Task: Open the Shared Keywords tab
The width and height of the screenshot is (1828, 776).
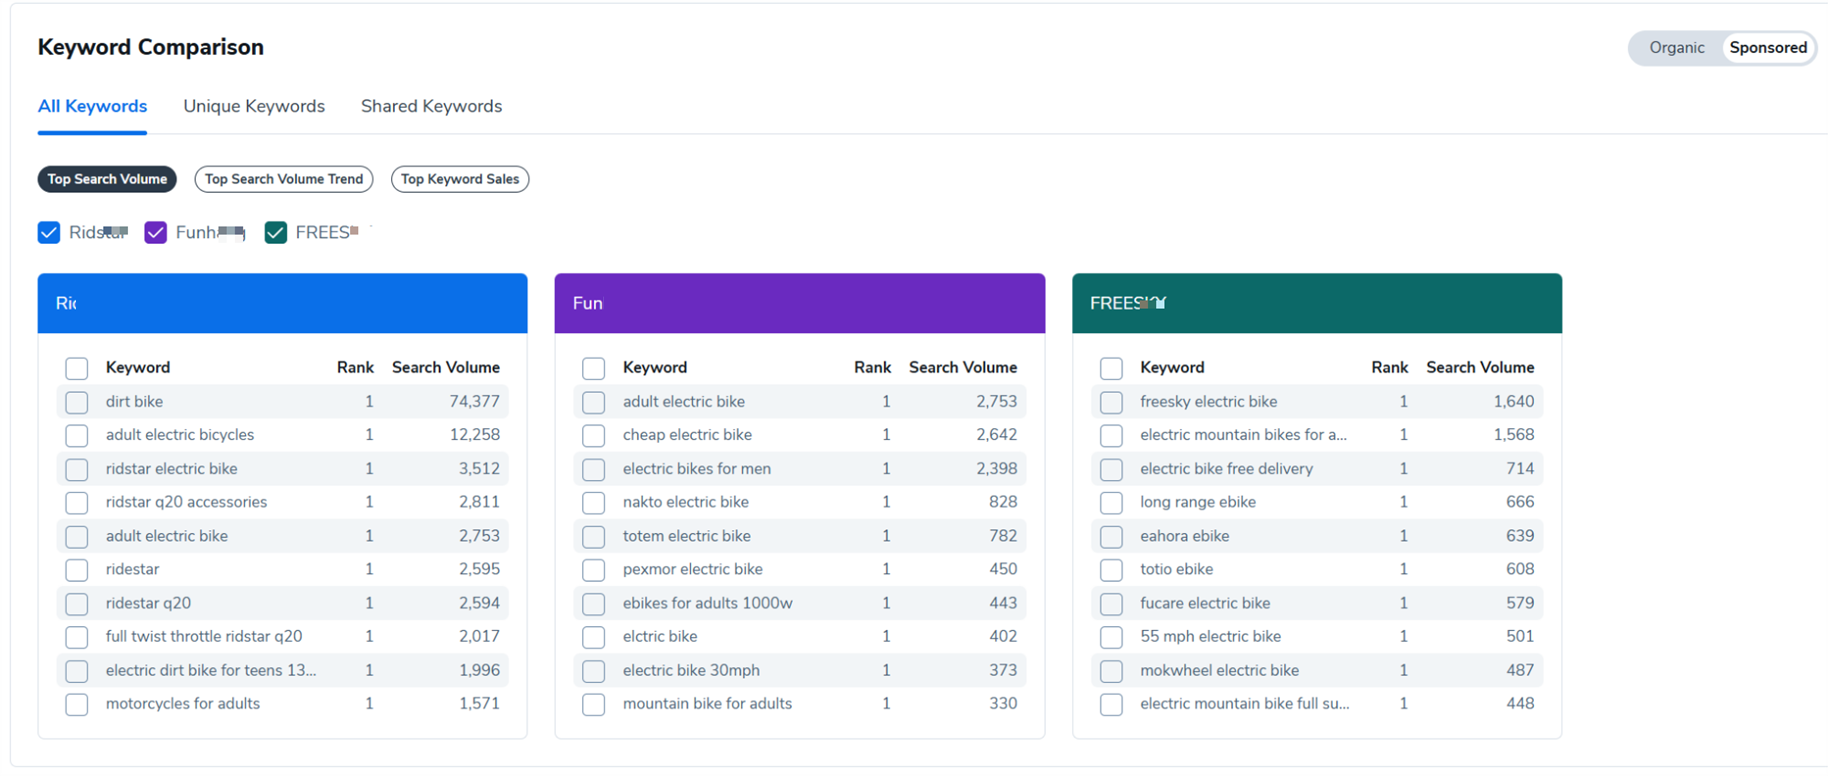Action: point(431,106)
